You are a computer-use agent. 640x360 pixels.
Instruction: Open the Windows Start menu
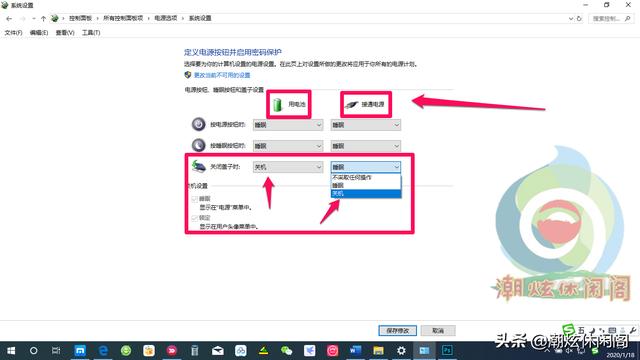pos(11,351)
